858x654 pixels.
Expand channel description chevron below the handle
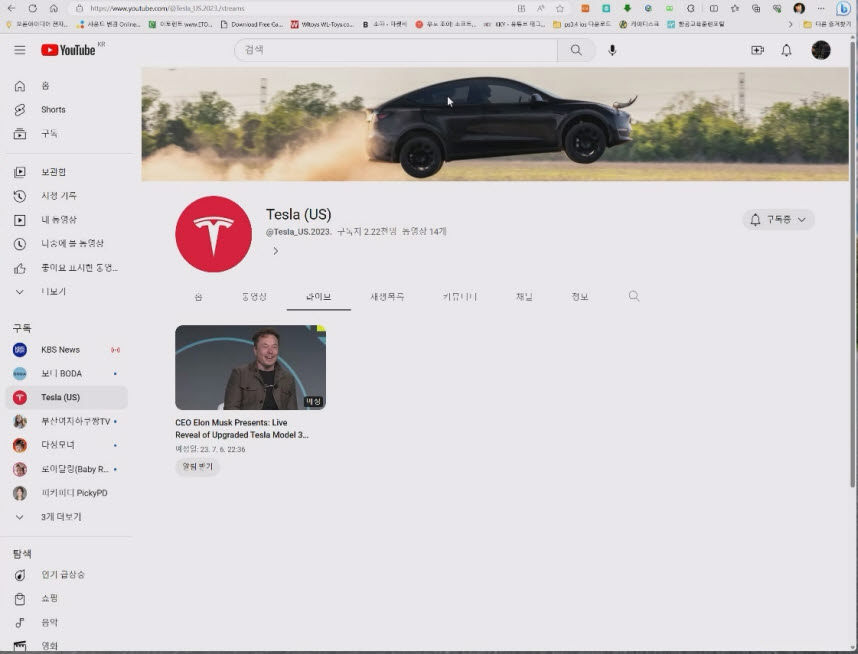(x=275, y=251)
